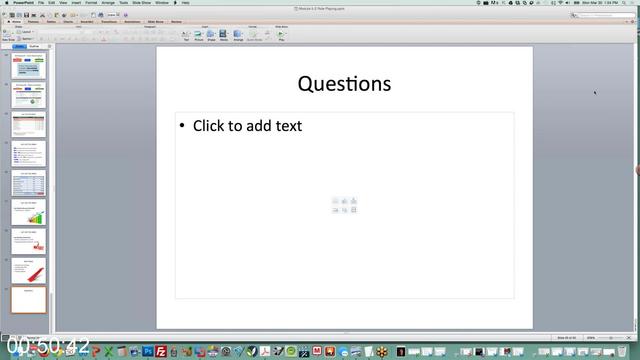Open the Animations ribbon tab
Screen dimensions: 640x360
tap(132, 22)
